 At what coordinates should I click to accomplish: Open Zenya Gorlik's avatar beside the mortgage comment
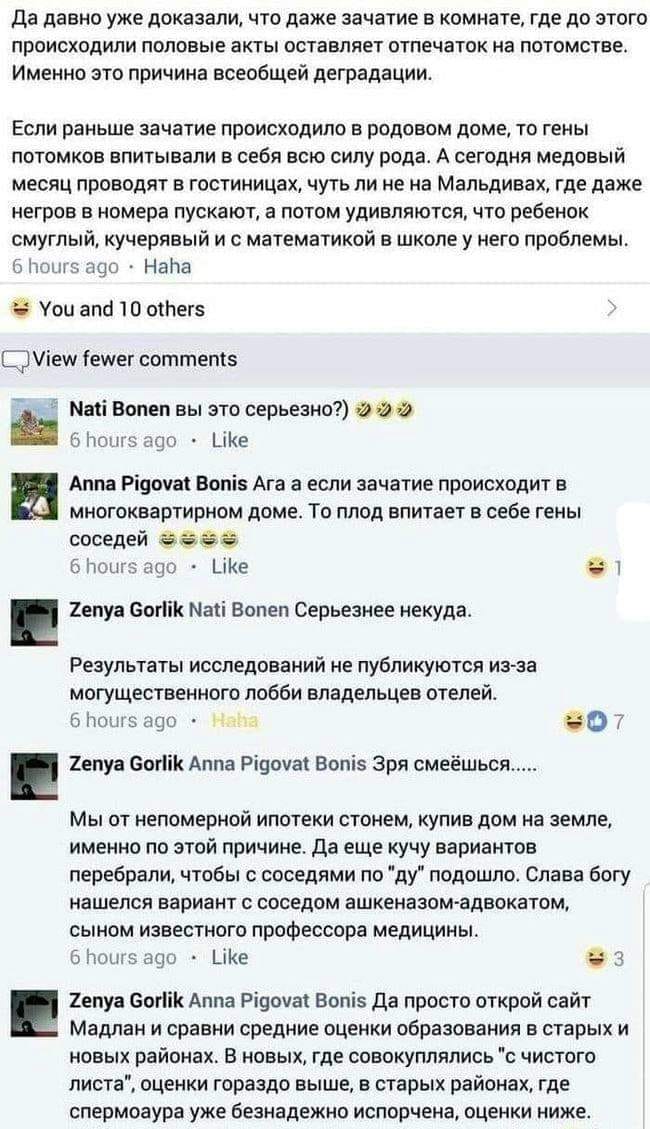(x=34, y=775)
